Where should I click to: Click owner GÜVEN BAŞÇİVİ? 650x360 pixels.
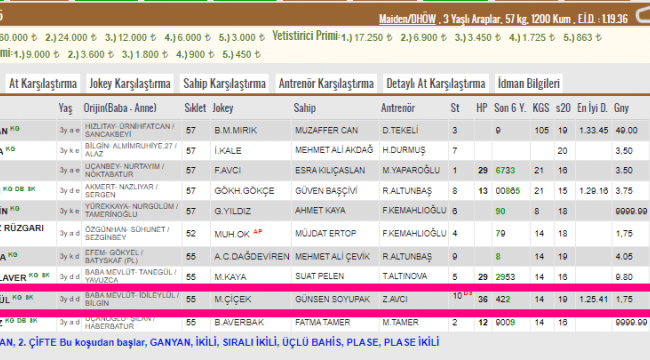(326, 191)
